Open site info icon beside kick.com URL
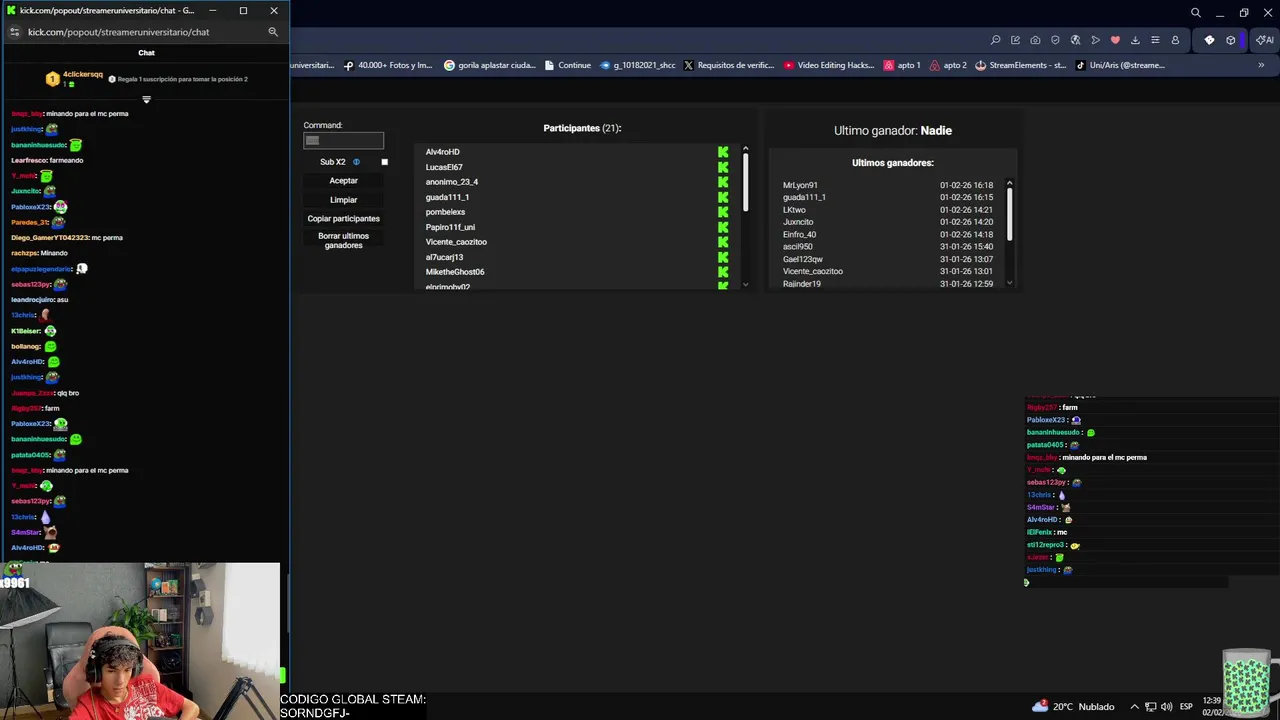Screen dimensions: 1280x720 [14, 32]
